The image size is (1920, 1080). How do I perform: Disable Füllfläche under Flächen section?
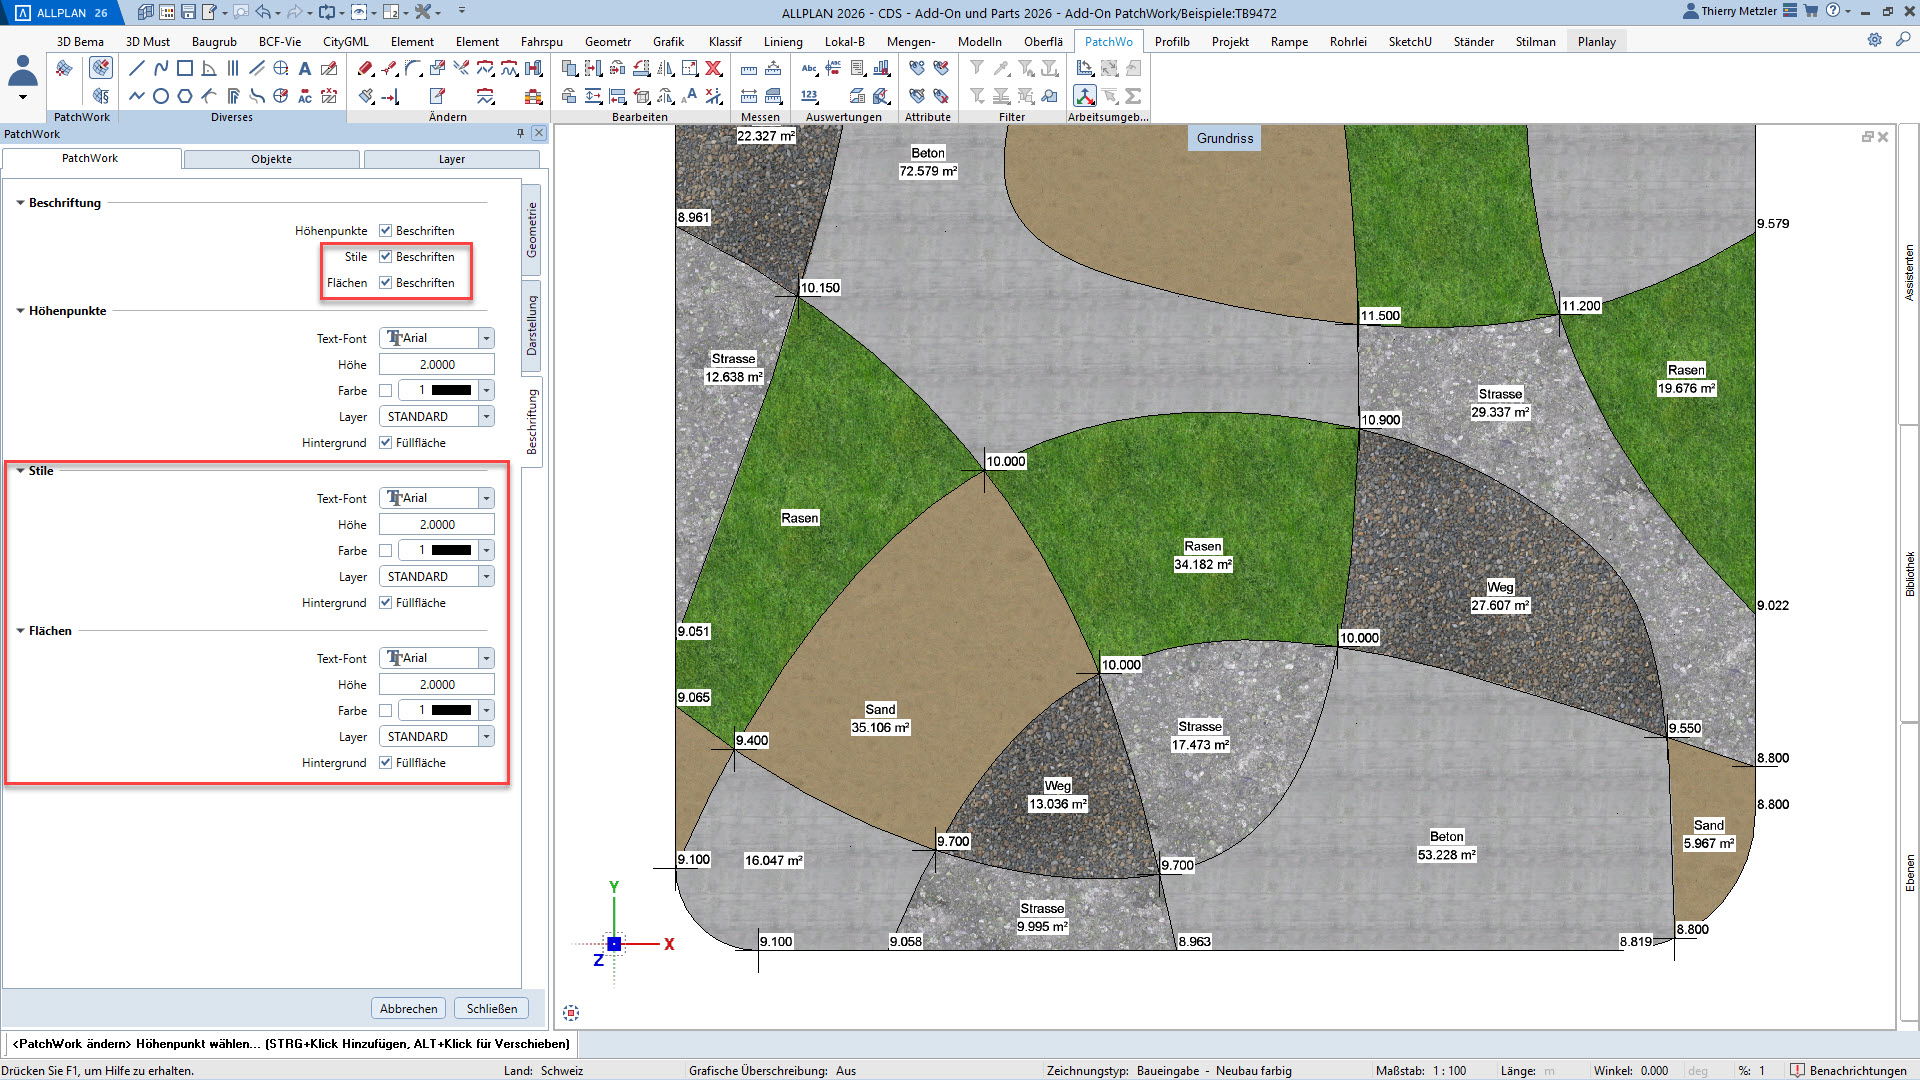pyautogui.click(x=385, y=763)
